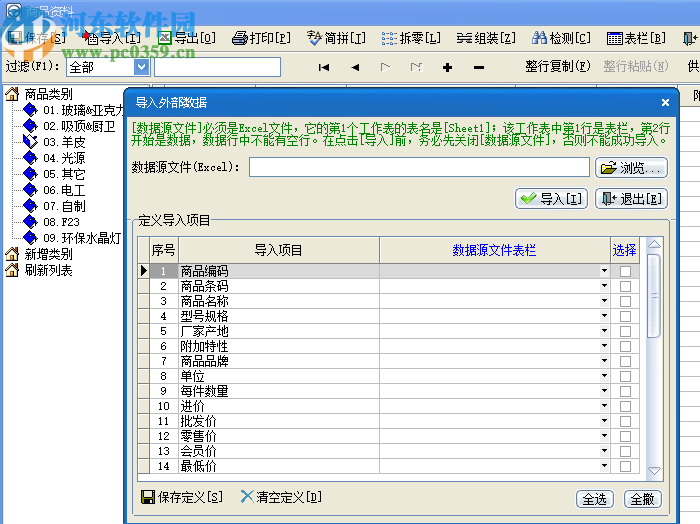Image resolution: width=700 pixels, height=524 pixels.
Task: Open source column dropdown for 单位
Action: (604, 376)
